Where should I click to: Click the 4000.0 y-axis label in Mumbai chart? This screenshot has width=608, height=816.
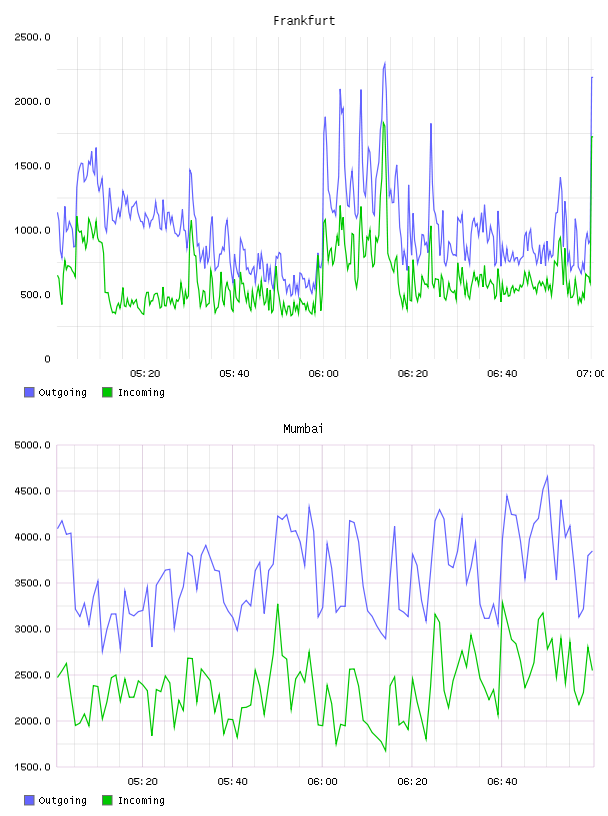32,537
